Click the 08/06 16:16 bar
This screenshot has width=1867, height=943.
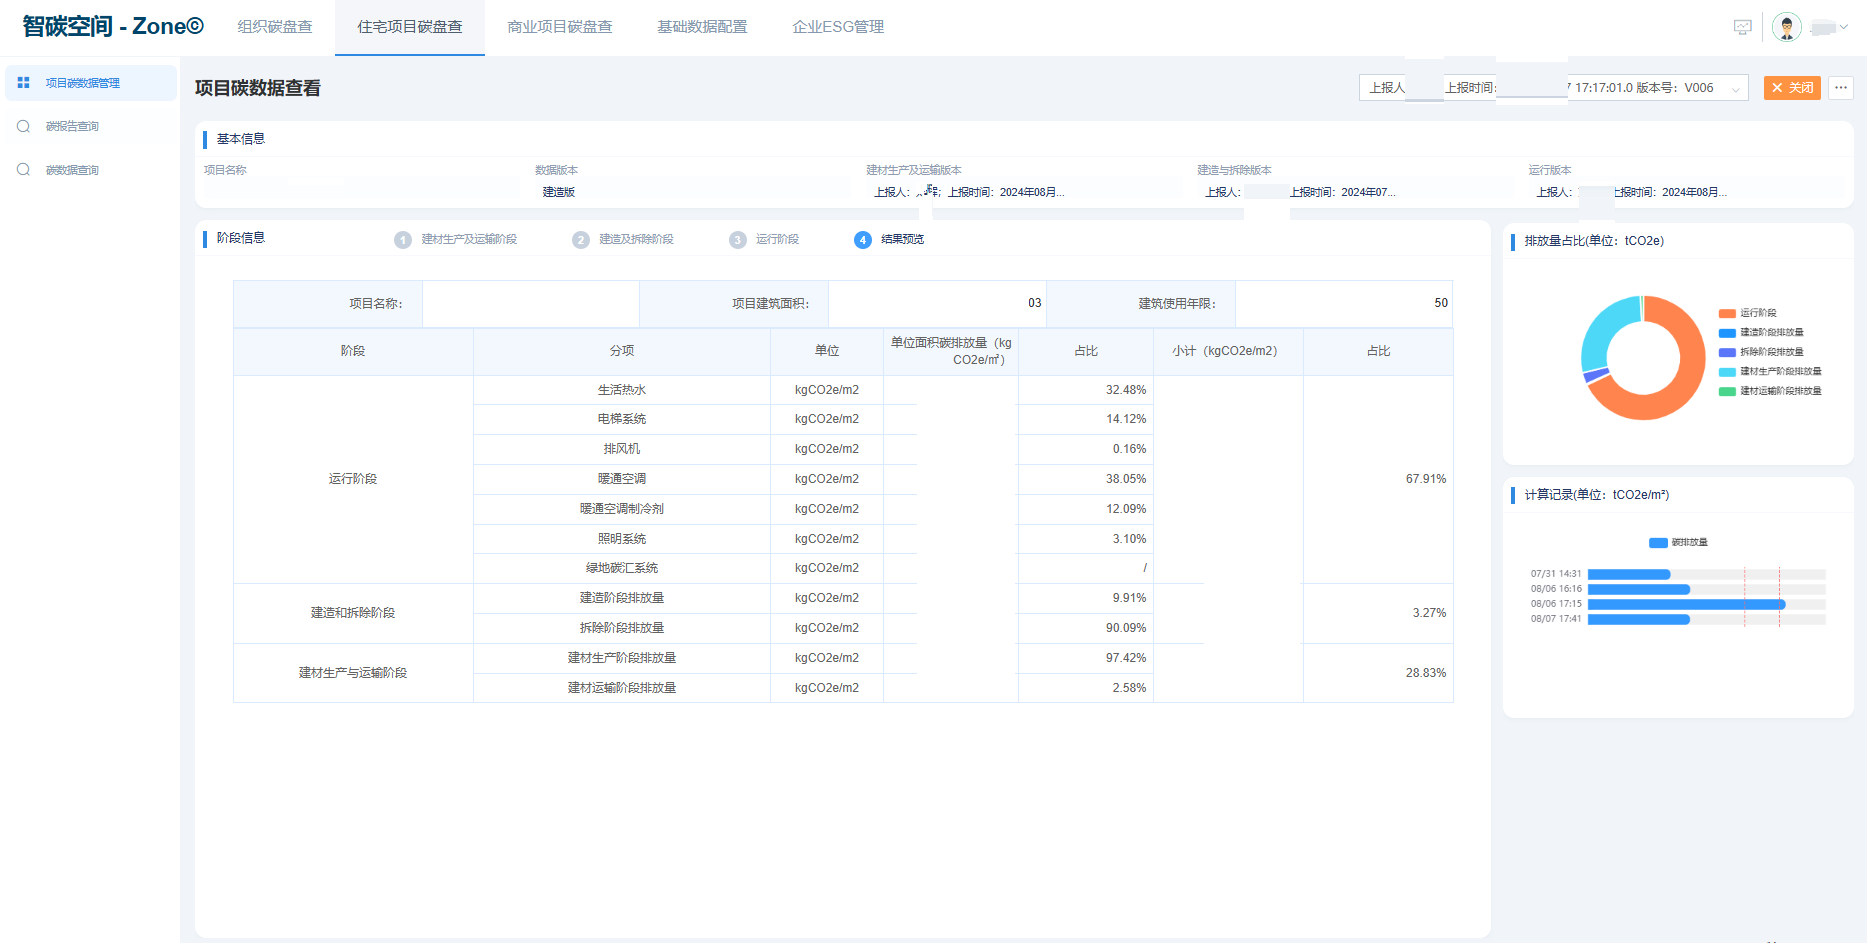click(x=1639, y=589)
